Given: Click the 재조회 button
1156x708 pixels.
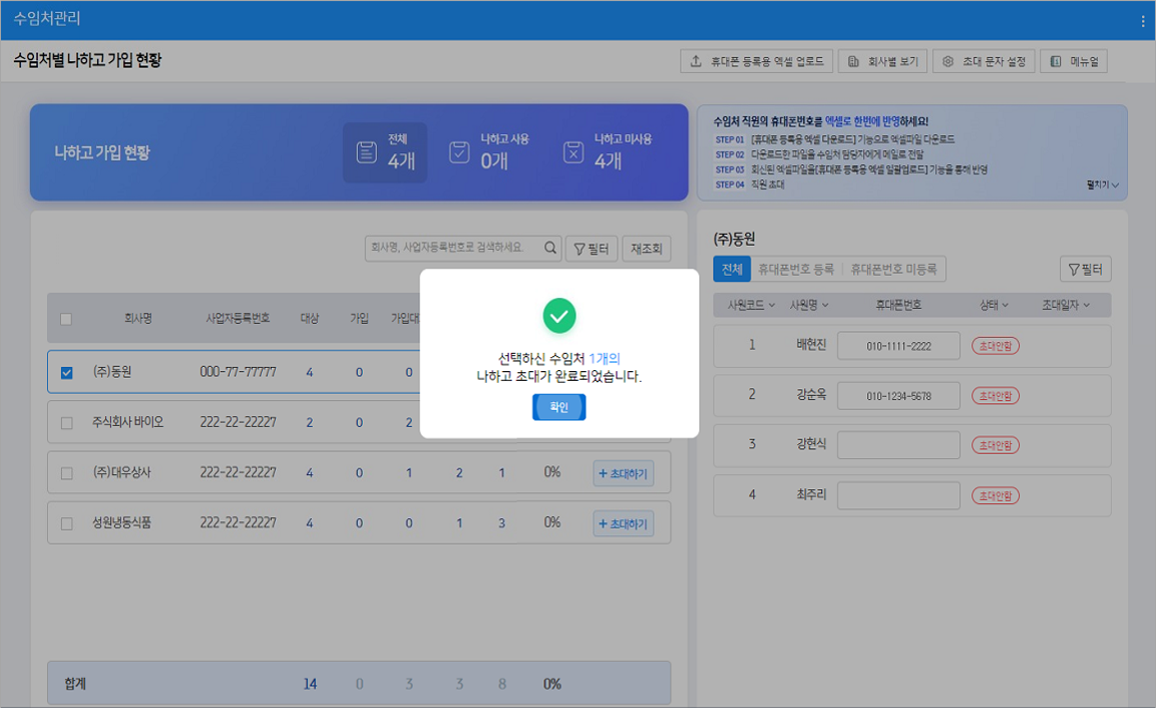Looking at the screenshot, I should click(647, 249).
